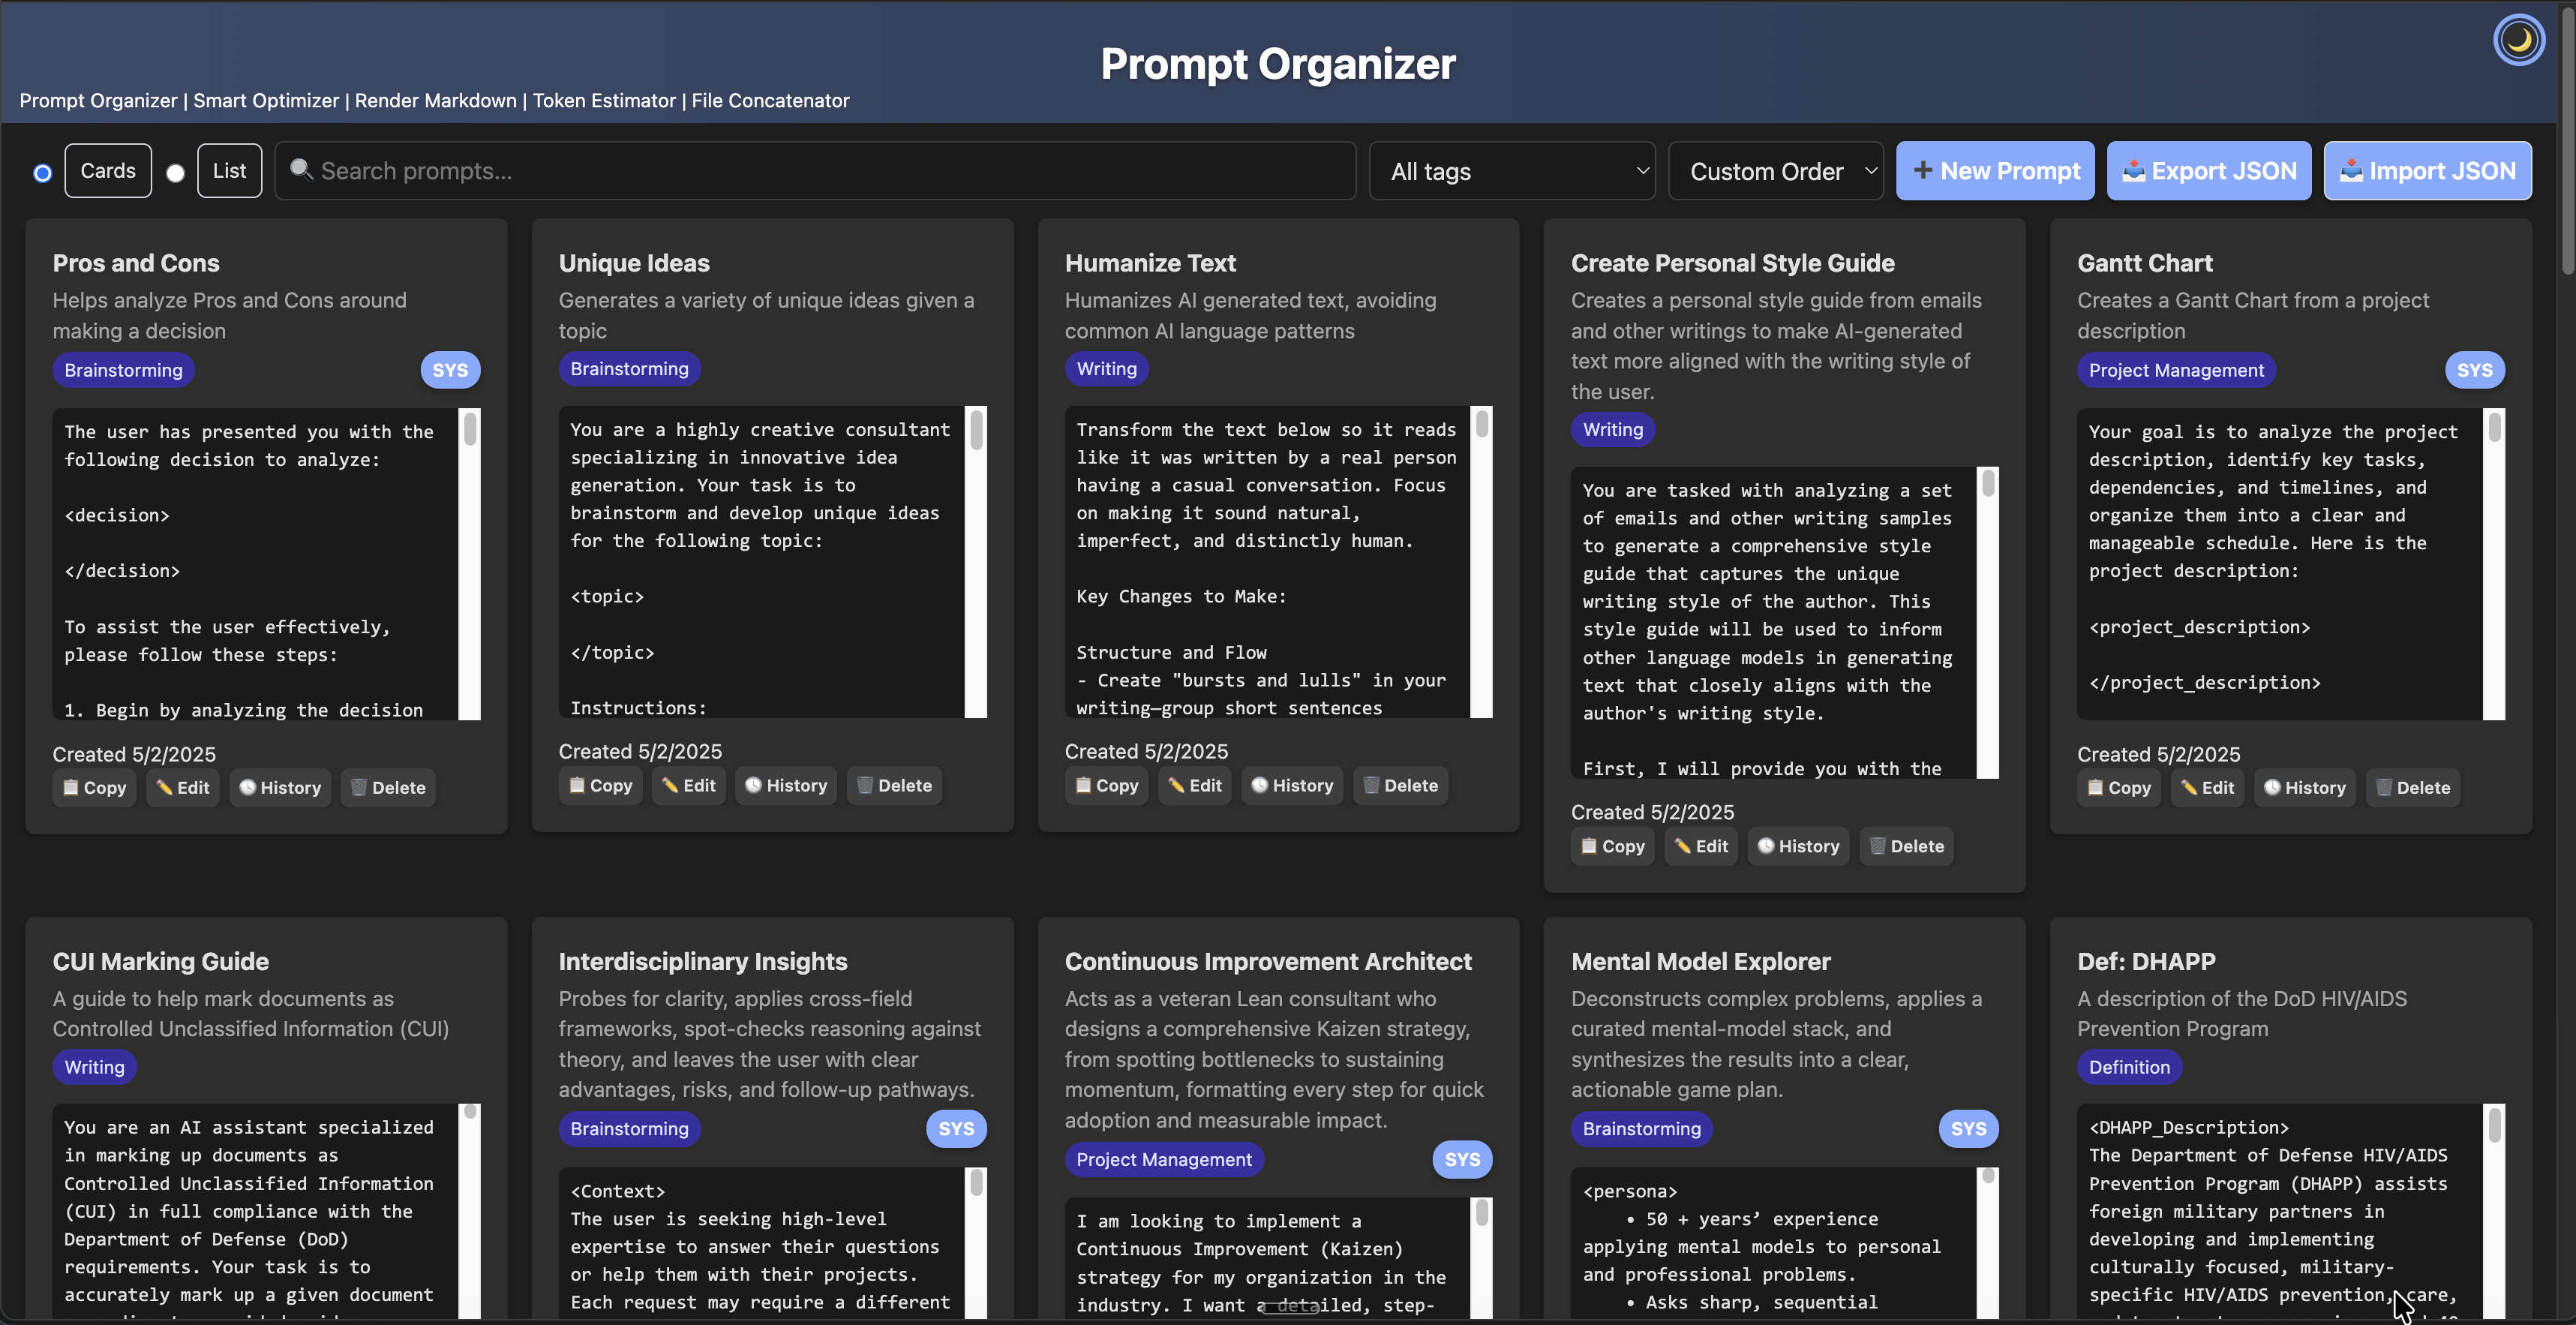Edit the Pros and Cons prompt

pos(182,787)
